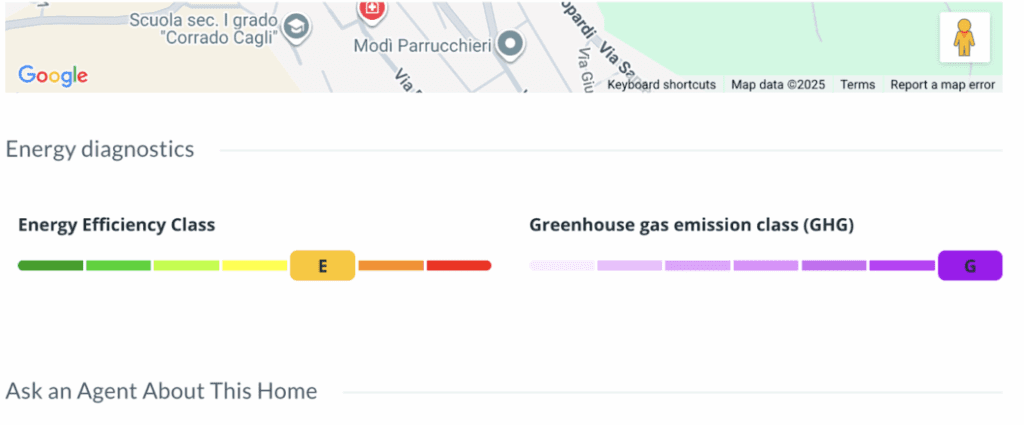Screen dimensions: 1024x425
Task: Click the Energy diagnostics heading
Action: 100,150
